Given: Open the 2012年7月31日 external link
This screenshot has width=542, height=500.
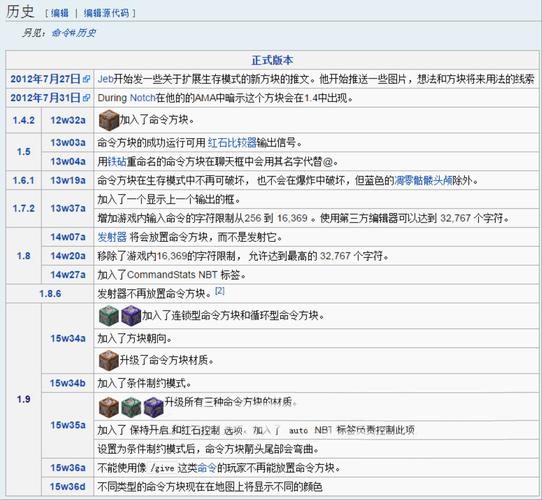Looking at the screenshot, I should pos(45,98).
